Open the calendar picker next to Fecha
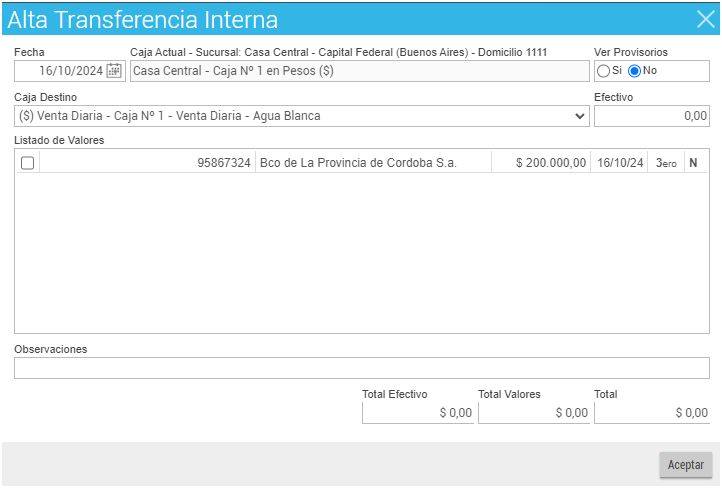 (114, 71)
